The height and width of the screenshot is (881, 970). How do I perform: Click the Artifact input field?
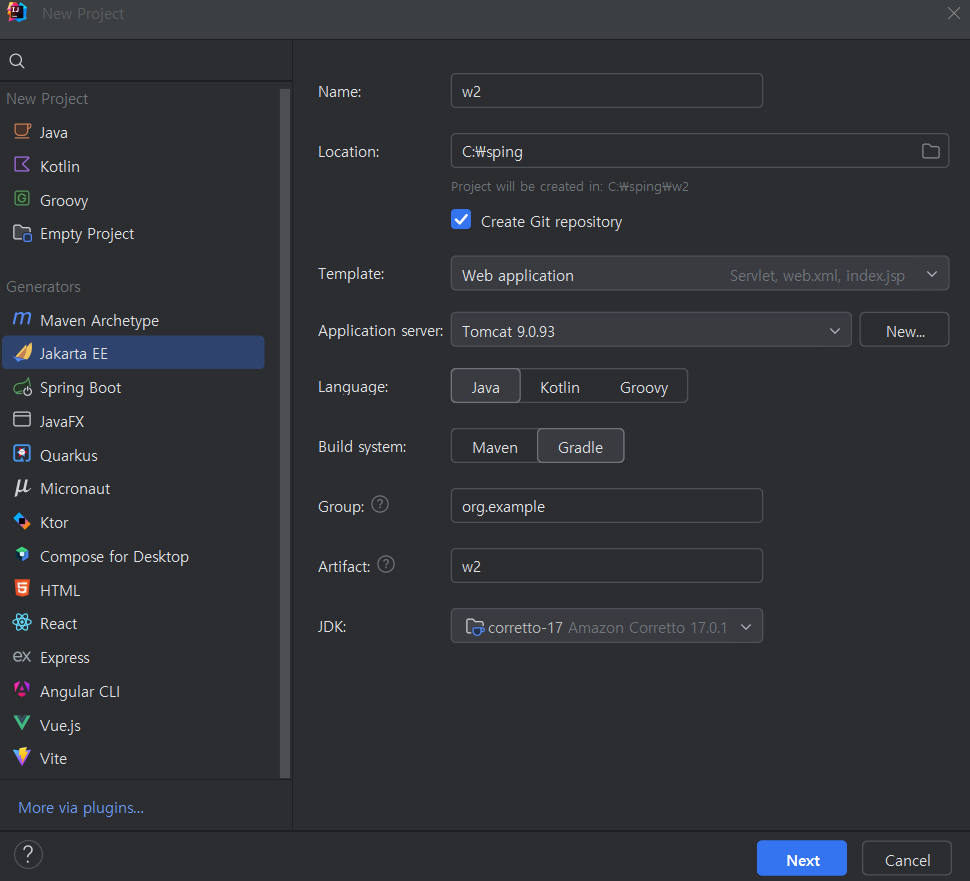tap(606, 566)
